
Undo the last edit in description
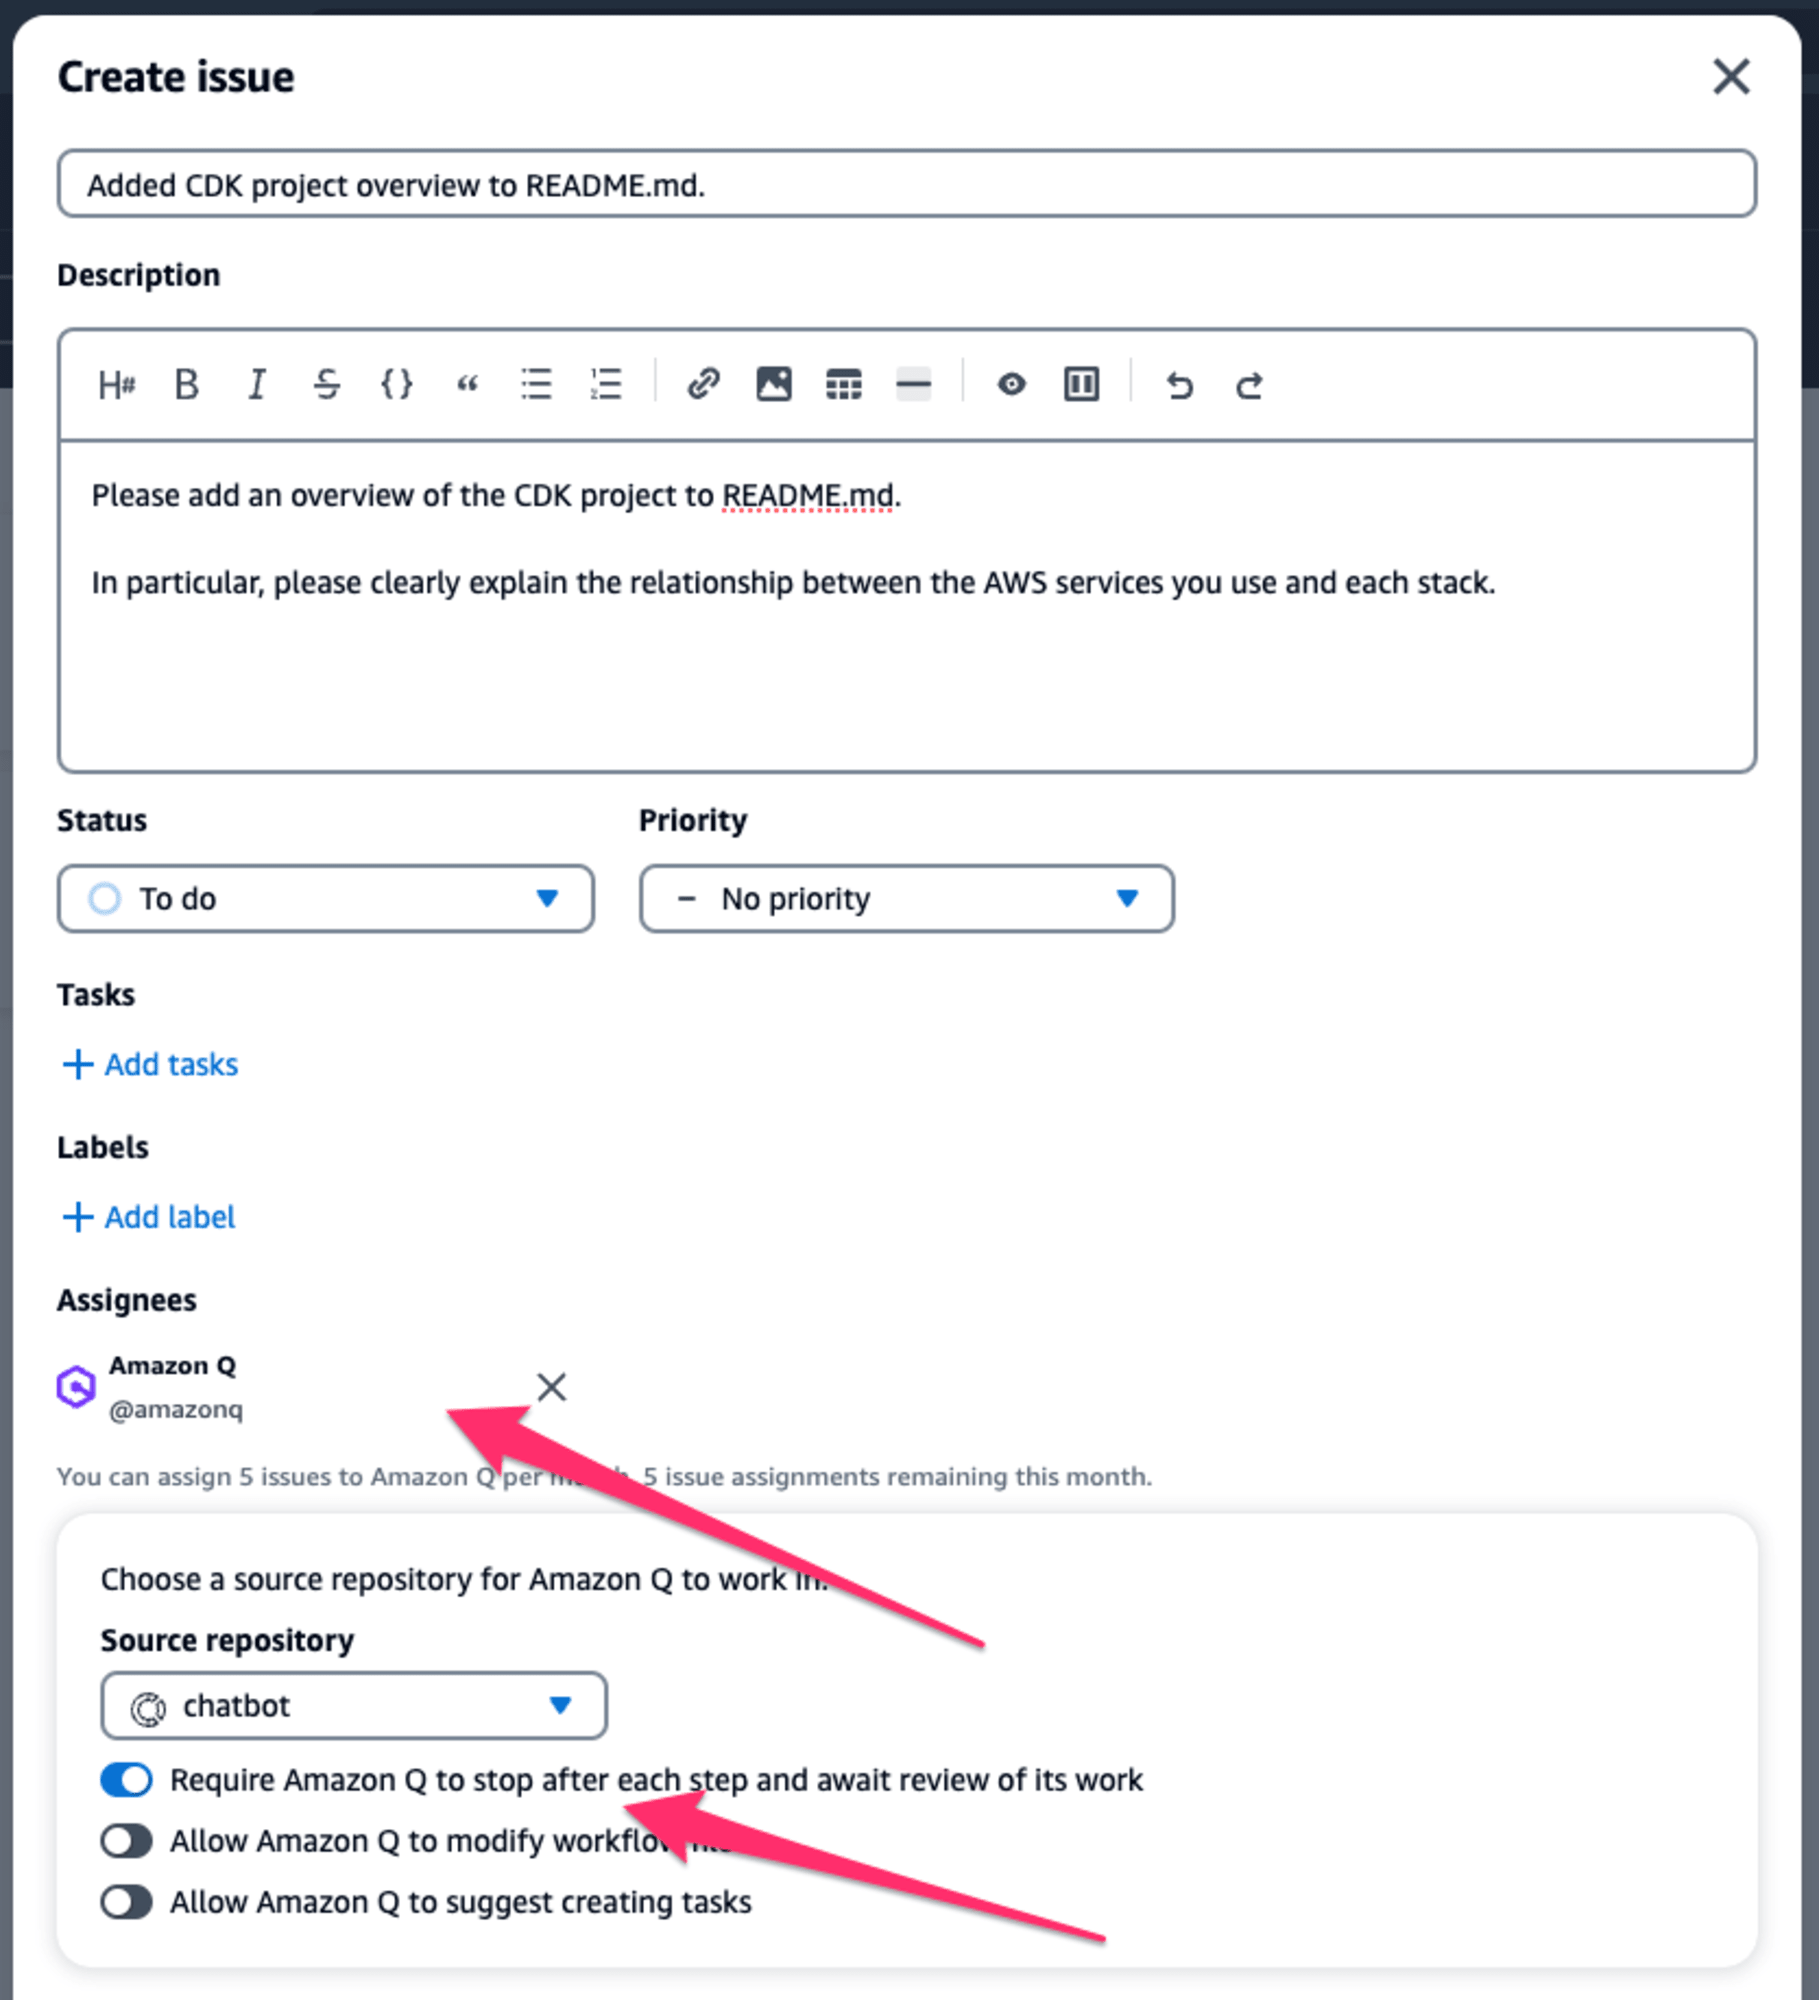[1179, 384]
